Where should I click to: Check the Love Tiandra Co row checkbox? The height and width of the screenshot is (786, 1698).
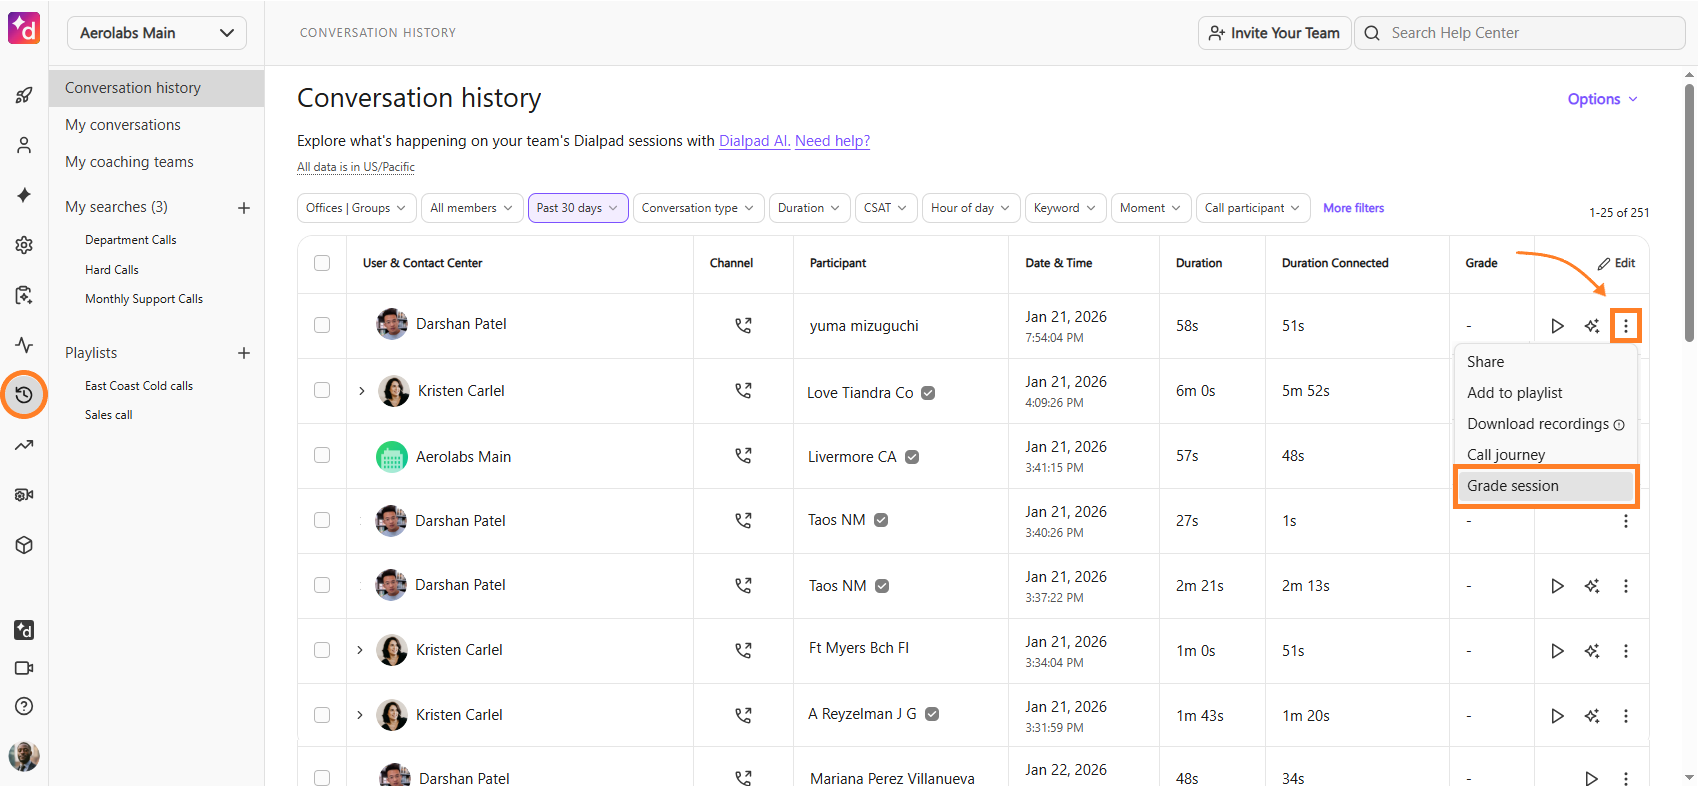click(322, 390)
